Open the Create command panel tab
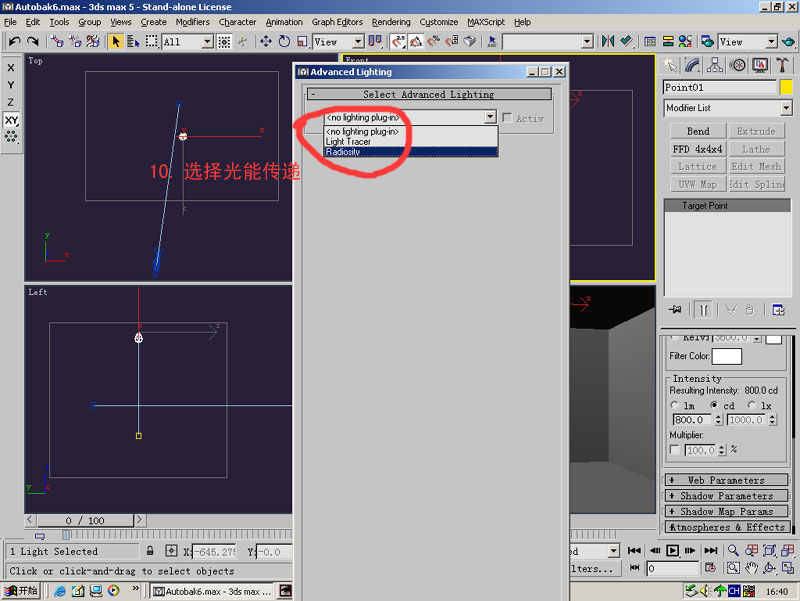The width and height of the screenshot is (800, 601). point(670,65)
